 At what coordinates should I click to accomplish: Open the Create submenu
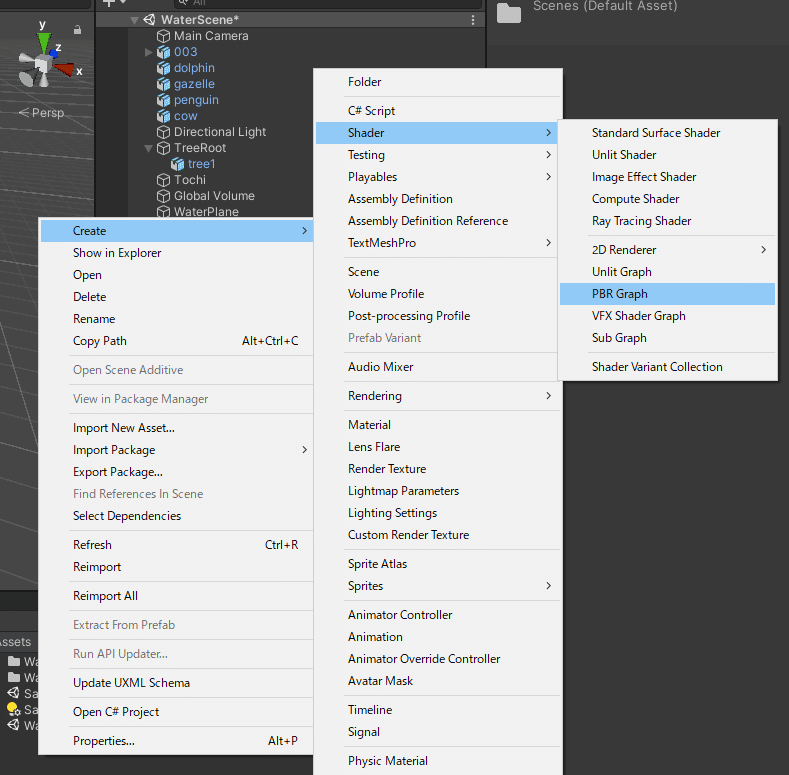coord(177,231)
